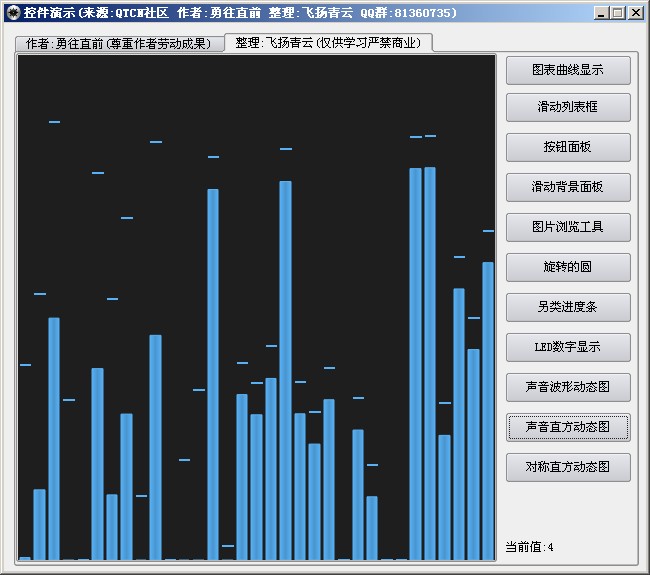
Task: Show 声音波形动态图 demo
Action: tap(568, 387)
